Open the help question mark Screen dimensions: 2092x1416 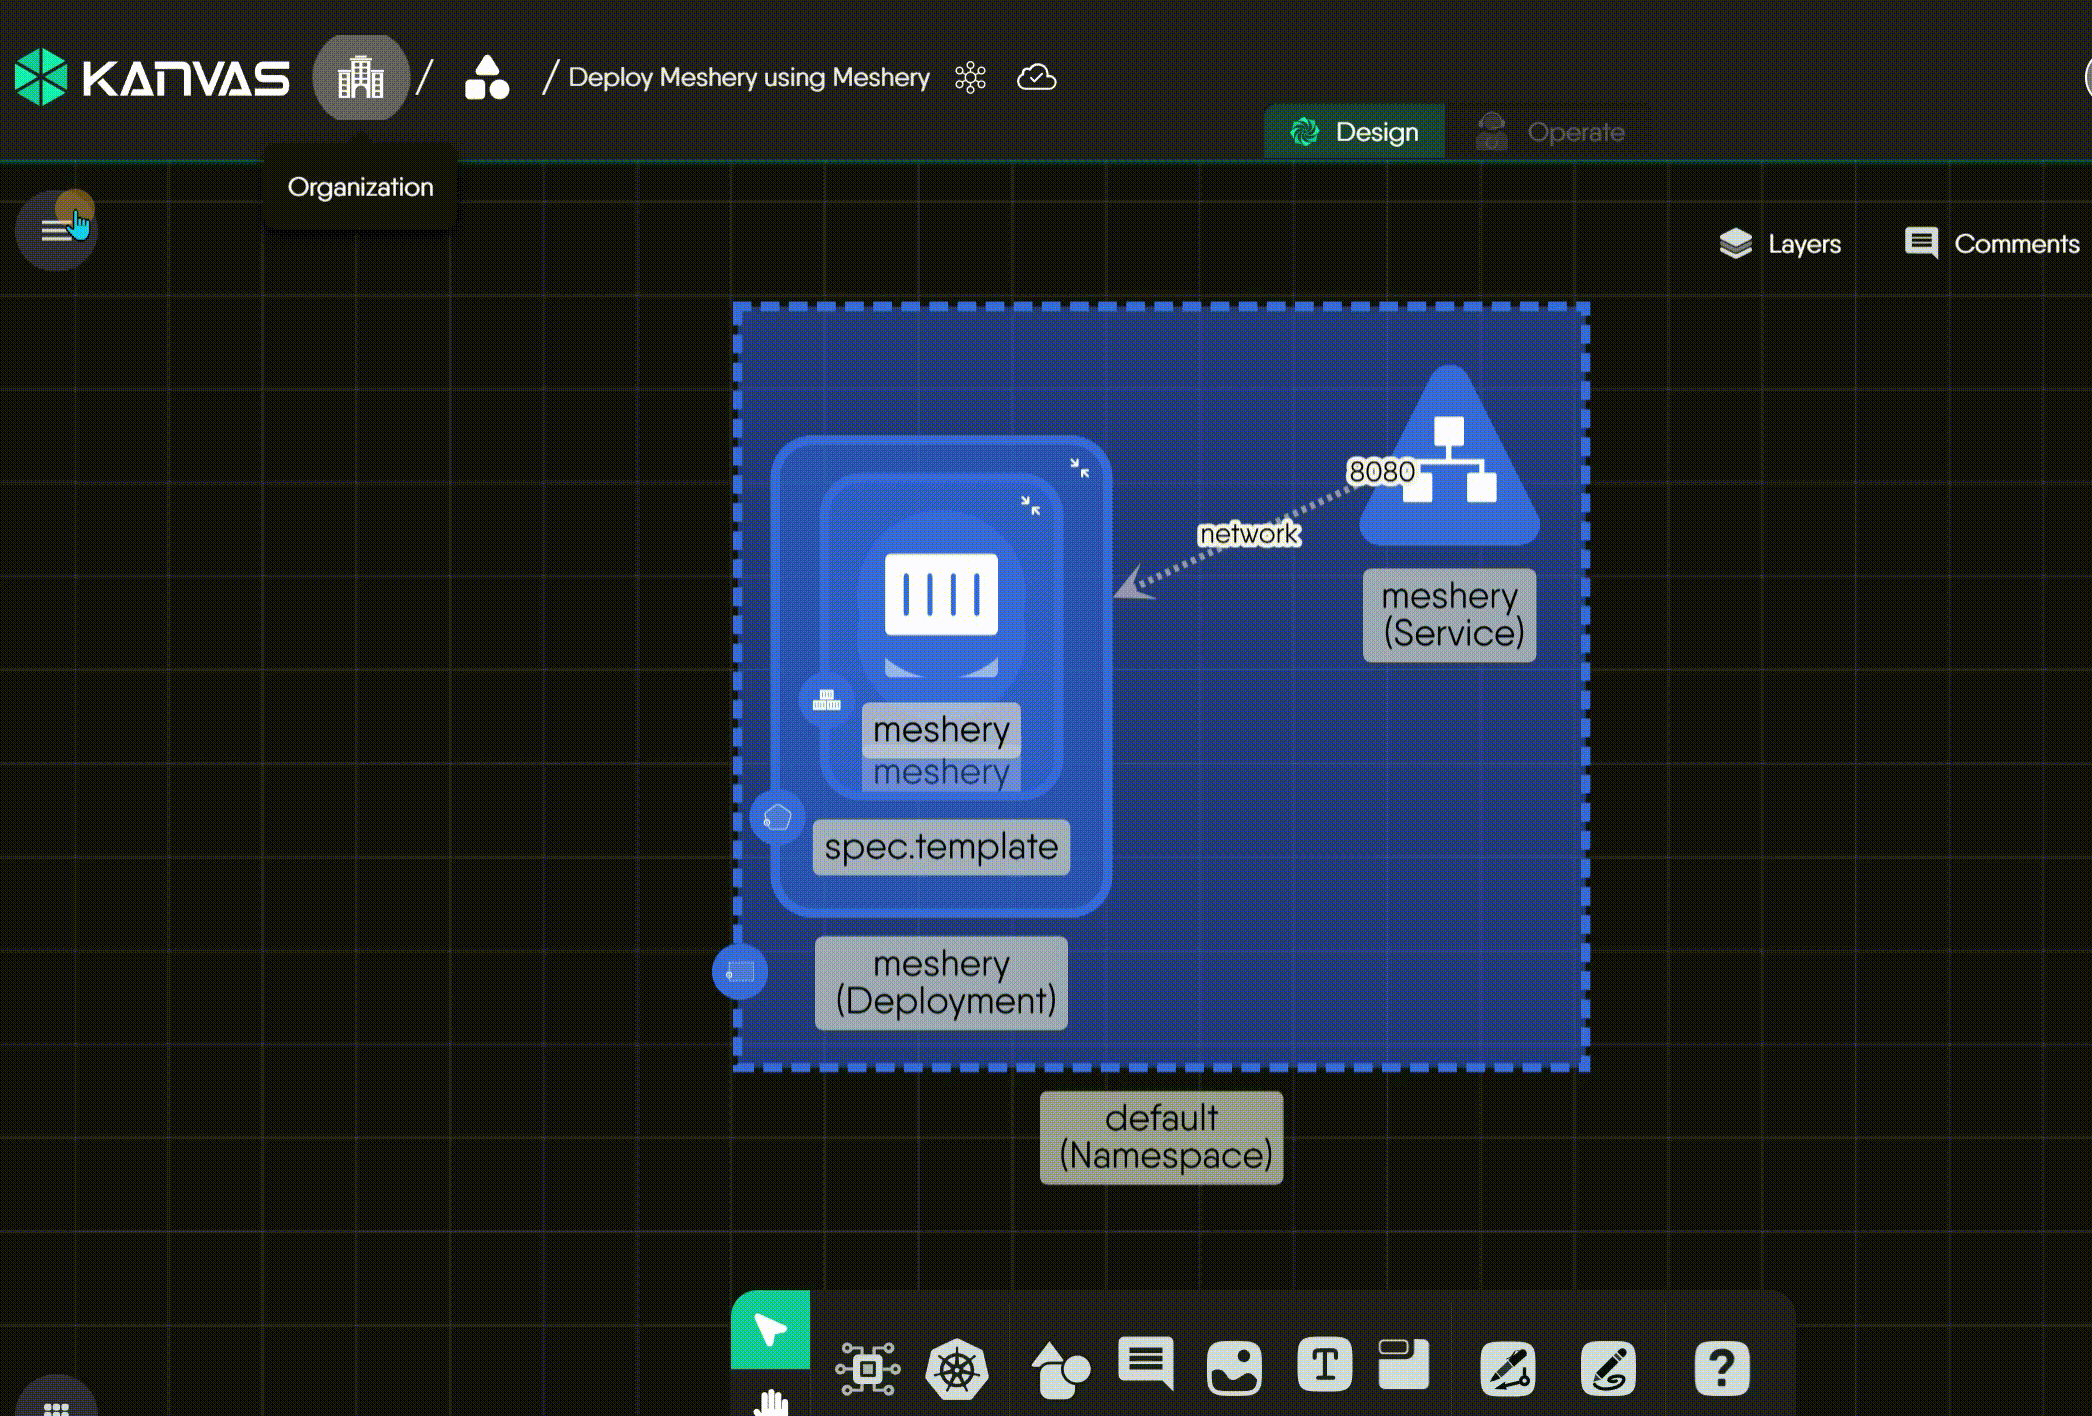click(1721, 1368)
